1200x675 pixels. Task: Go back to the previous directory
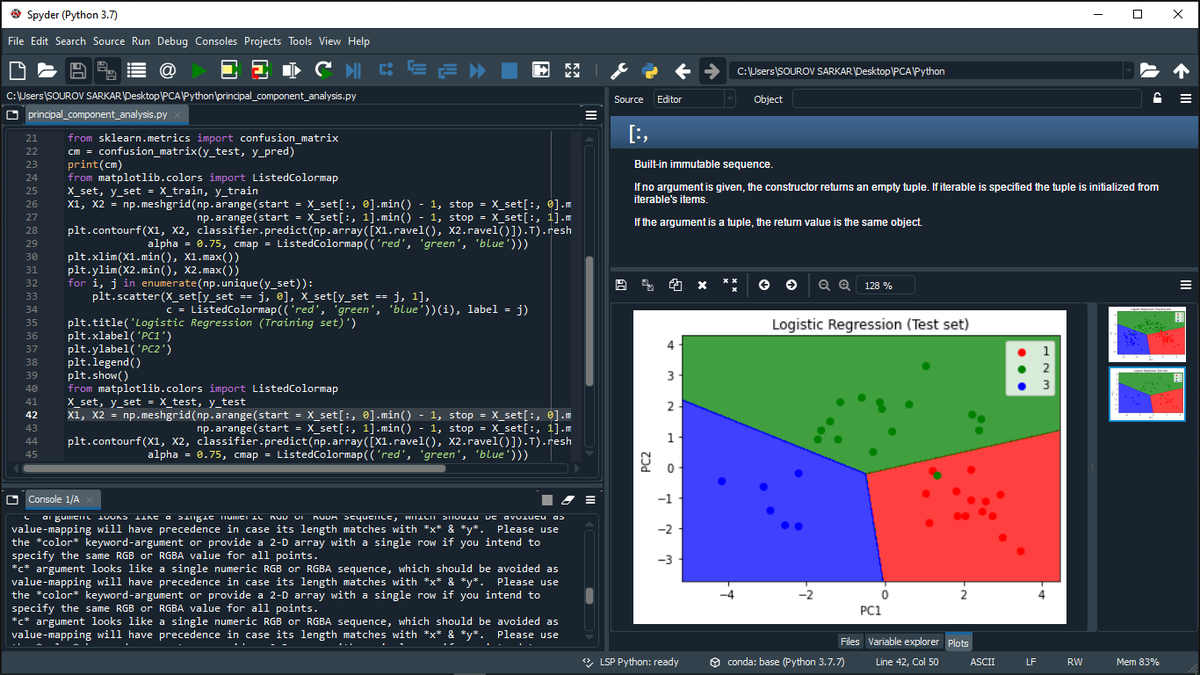[x=683, y=71]
